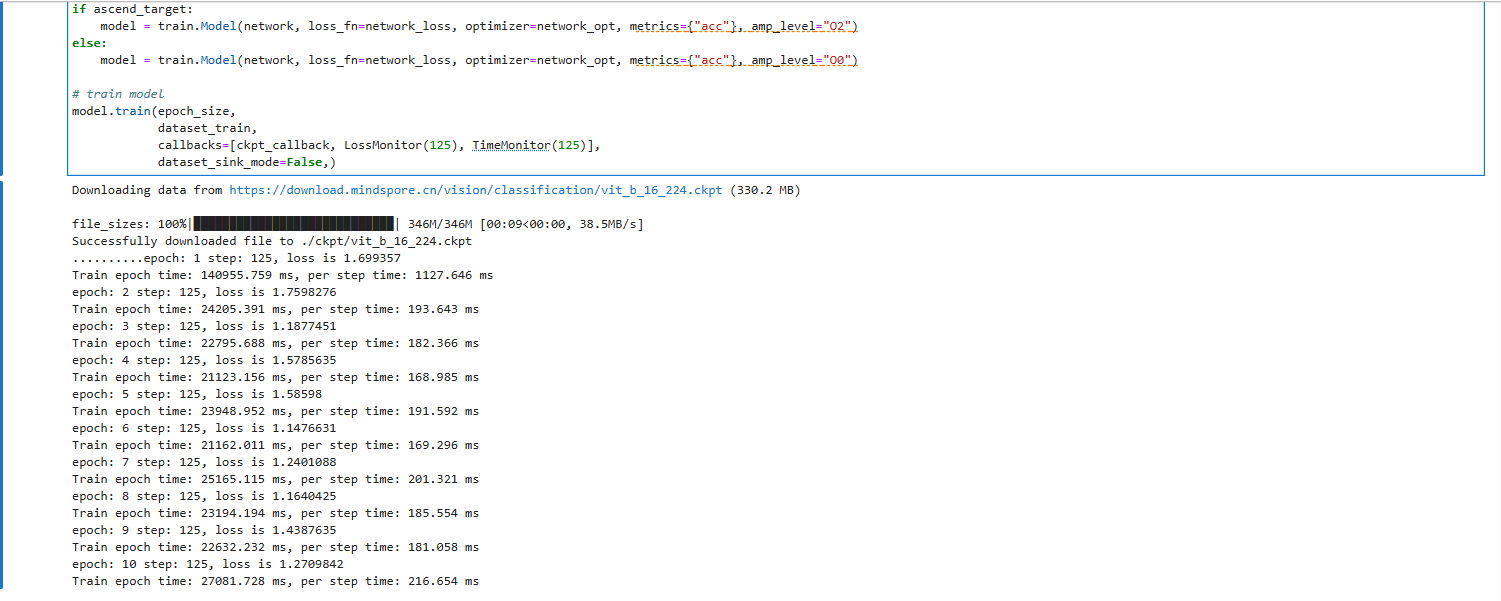Click 'Train epoch time: 21162.011 ms' line
1501x601 pixels.
[x=275, y=445]
